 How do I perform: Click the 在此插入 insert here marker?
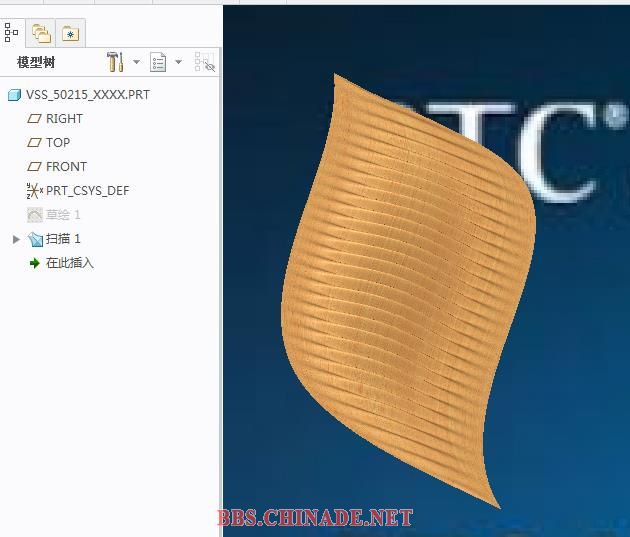point(70,263)
